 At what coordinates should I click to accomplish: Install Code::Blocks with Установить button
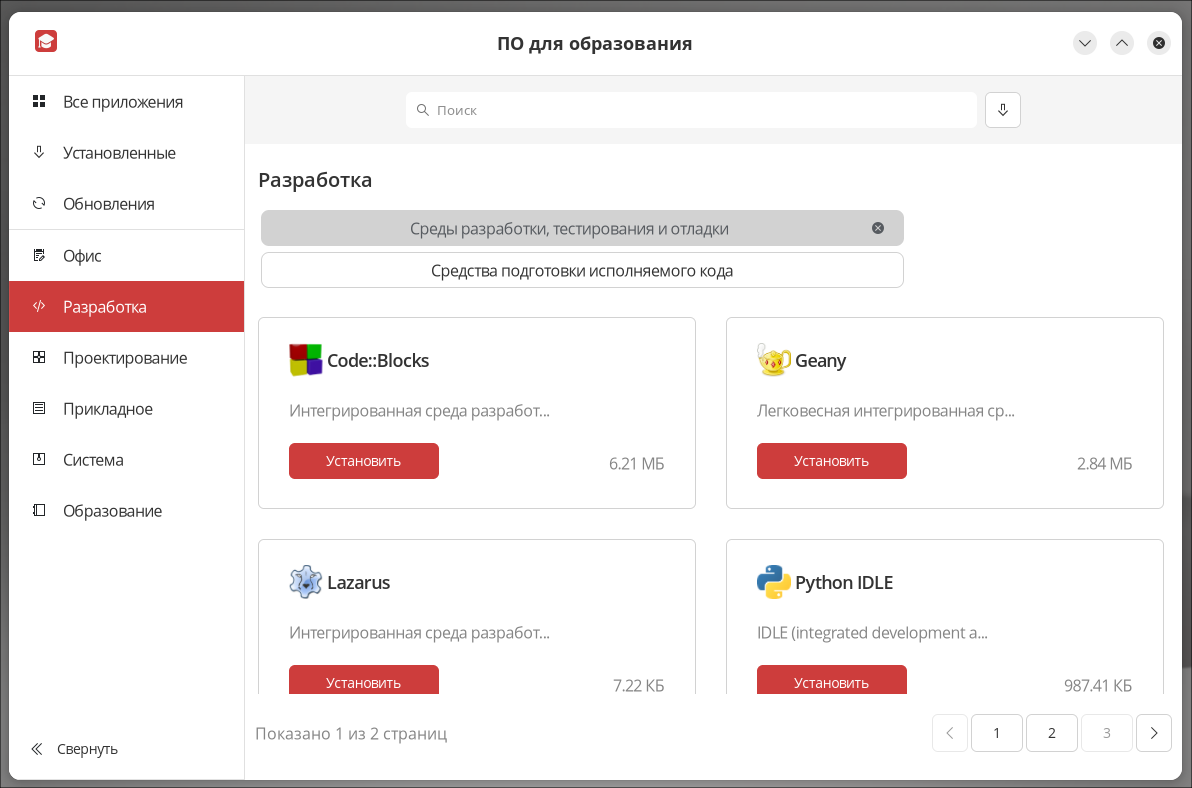(x=363, y=460)
